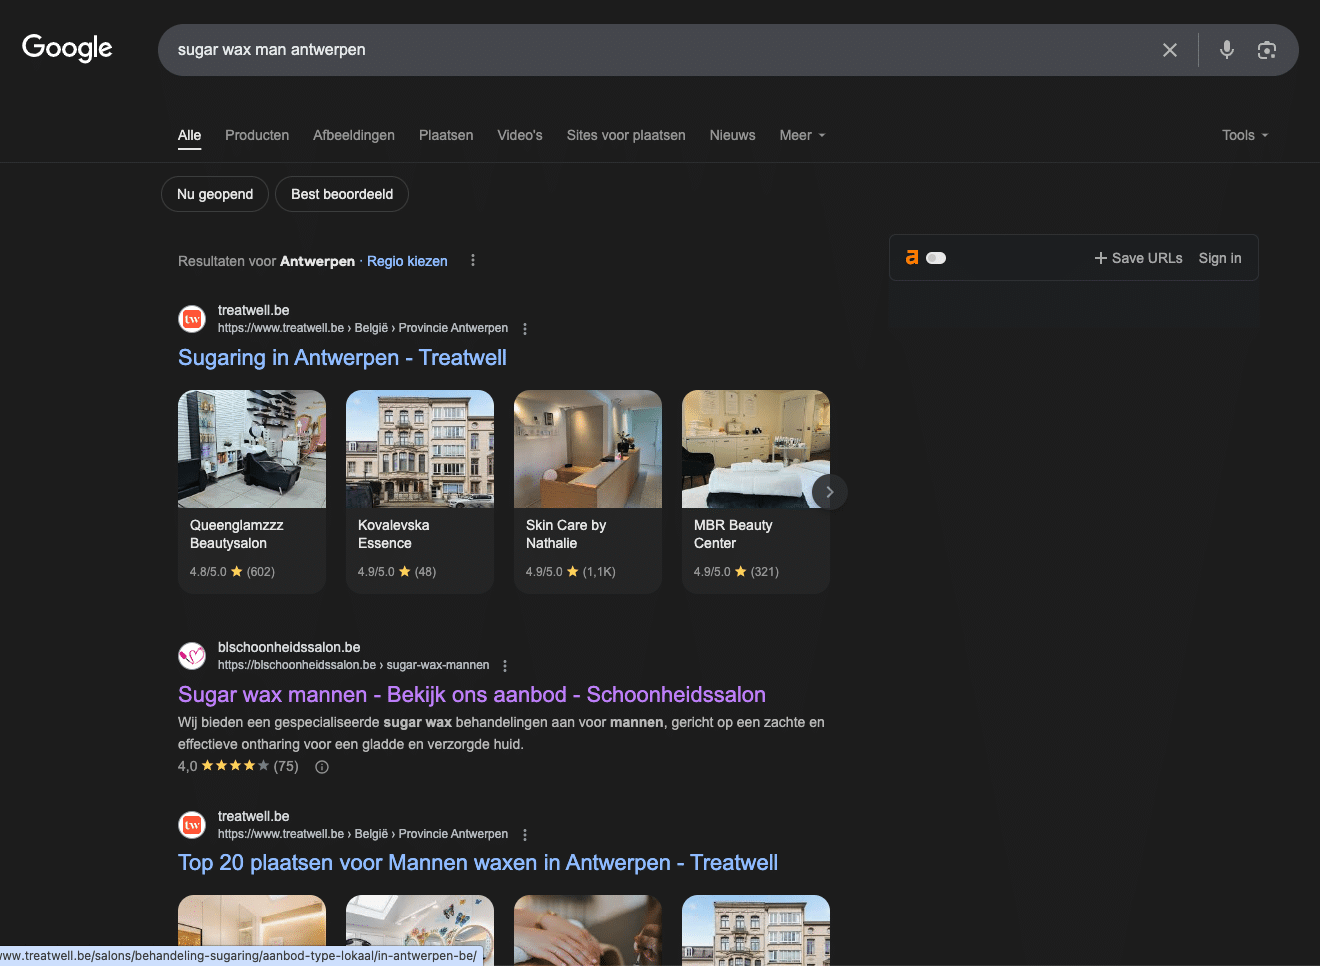Open Sugar wax mannen Schoonheidssalon link
This screenshot has width=1320, height=966.
(x=472, y=695)
